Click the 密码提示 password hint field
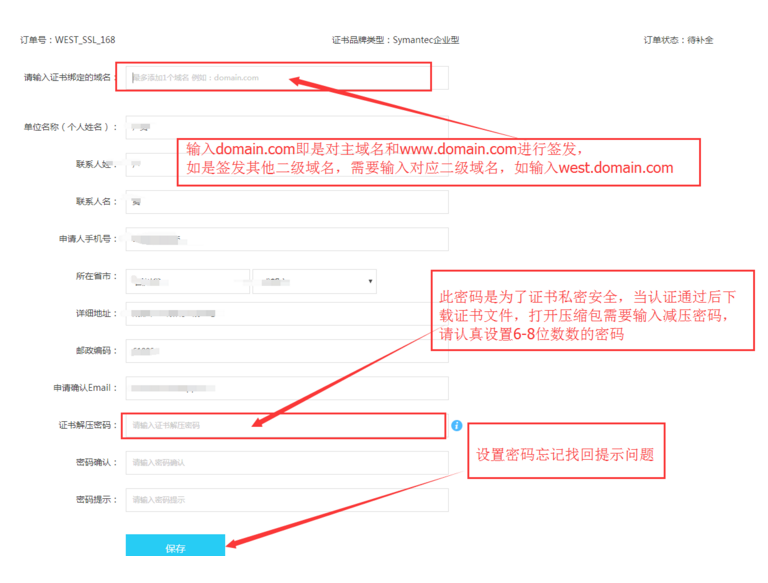 [286, 500]
